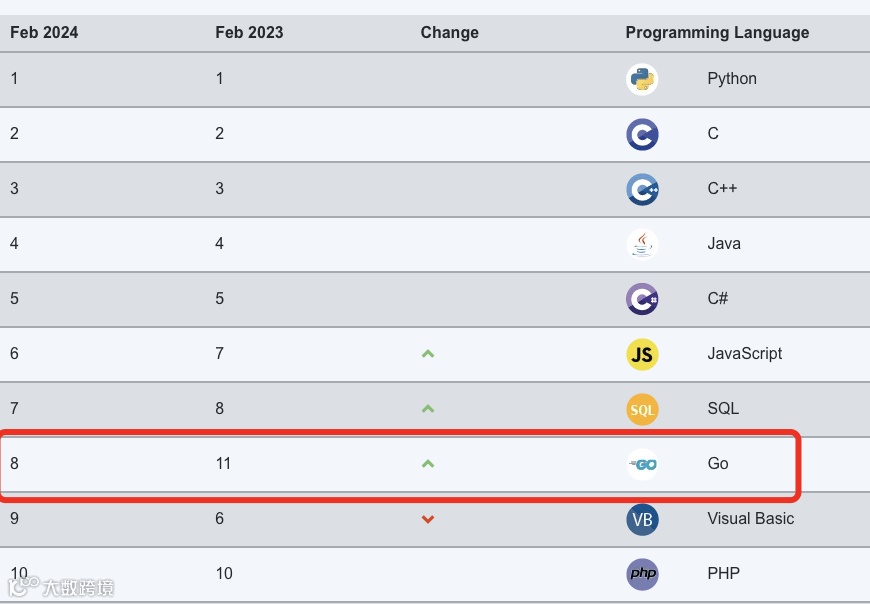This screenshot has width=870, height=604.
Task: Click the Visual Basic language name
Action: (750, 519)
